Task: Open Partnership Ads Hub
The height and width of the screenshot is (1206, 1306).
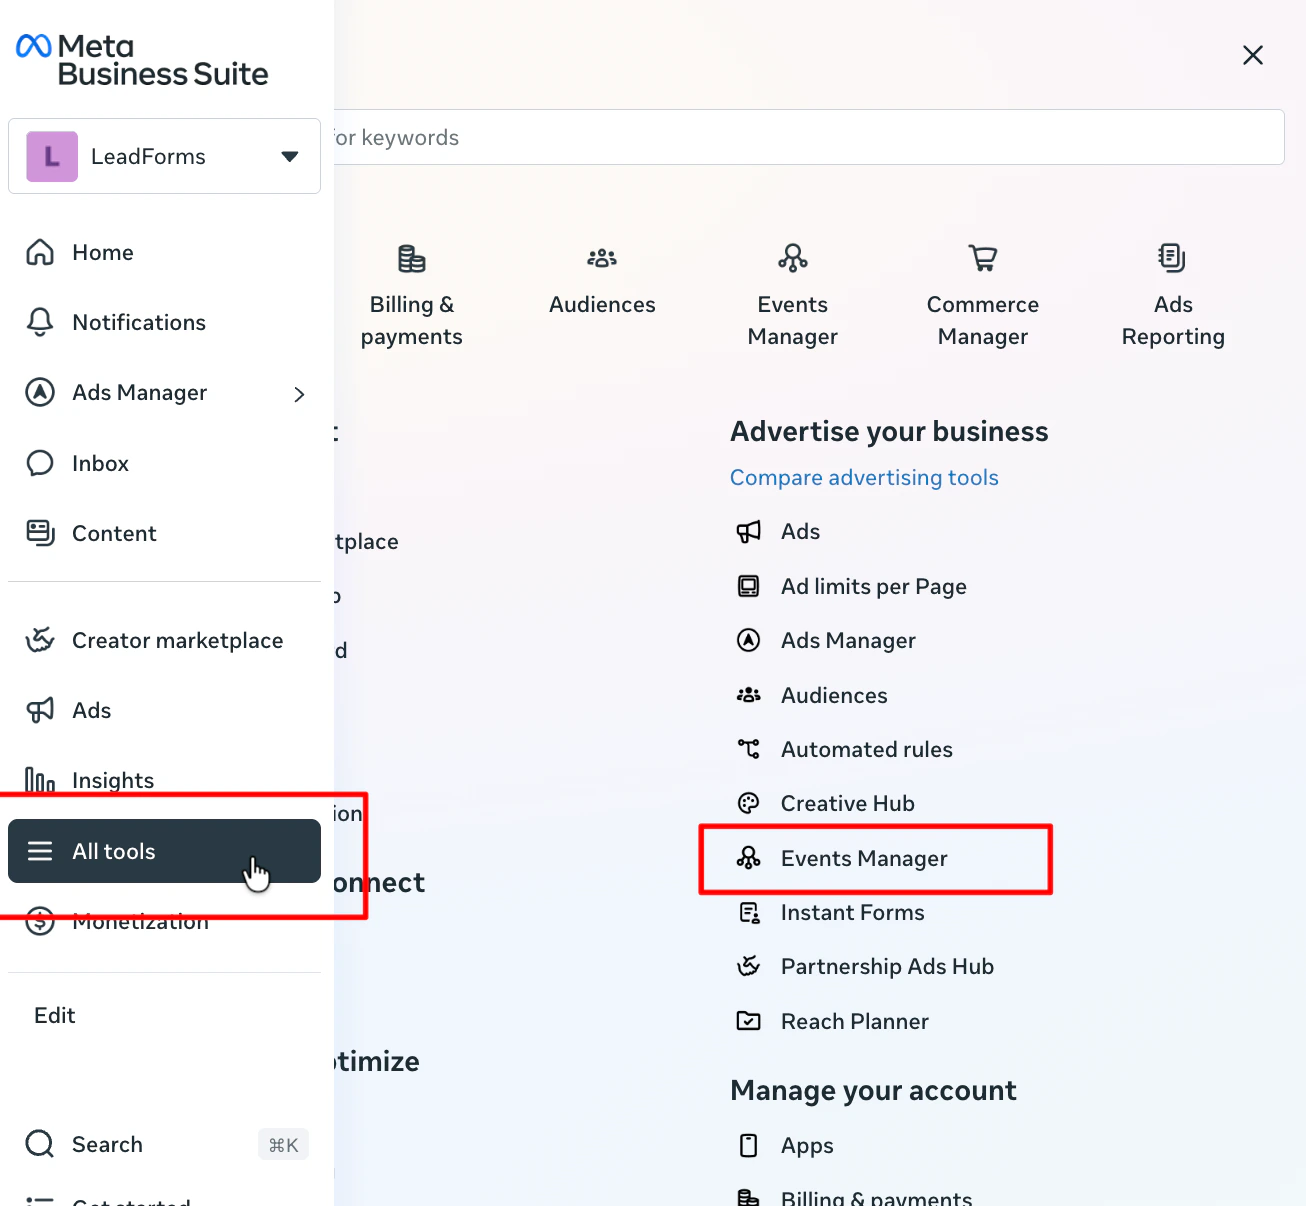Action: [887, 966]
